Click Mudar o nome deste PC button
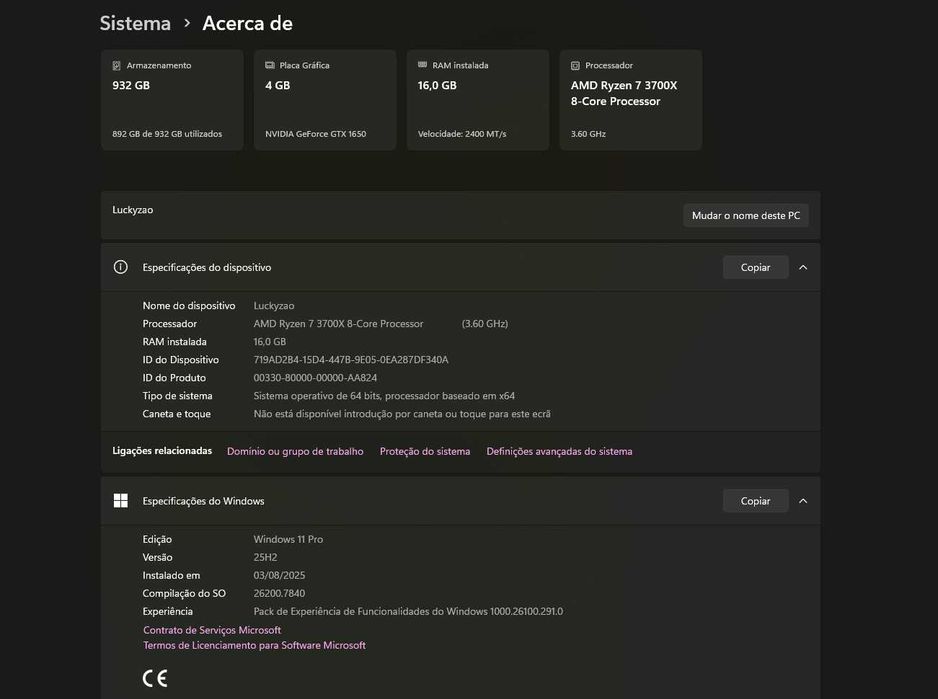The height and width of the screenshot is (699, 938). coord(746,215)
